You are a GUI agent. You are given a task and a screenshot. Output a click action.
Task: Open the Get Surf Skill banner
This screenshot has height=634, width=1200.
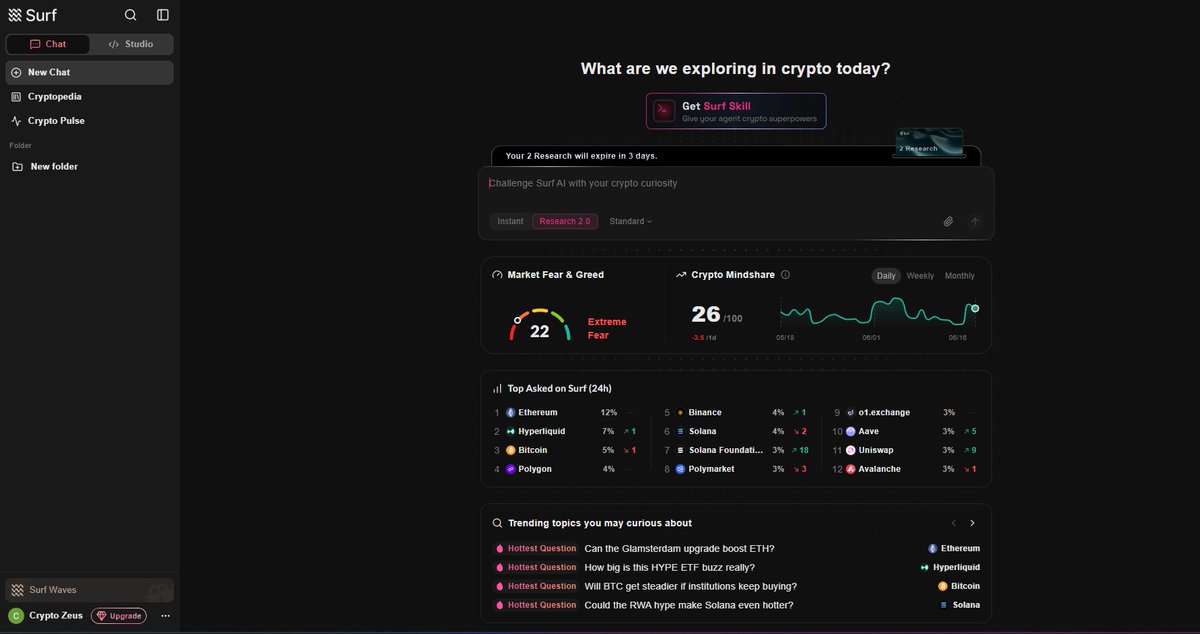pyautogui.click(x=736, y=111)
